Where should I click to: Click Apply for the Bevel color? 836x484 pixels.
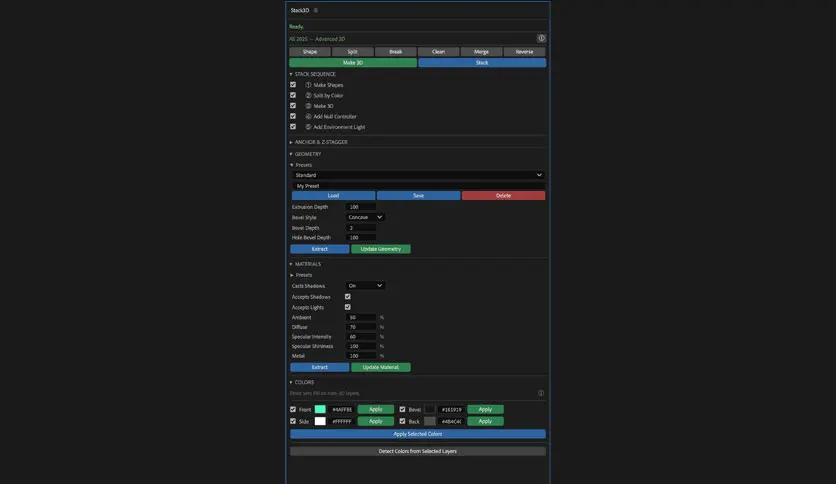[x=485, y=409]
